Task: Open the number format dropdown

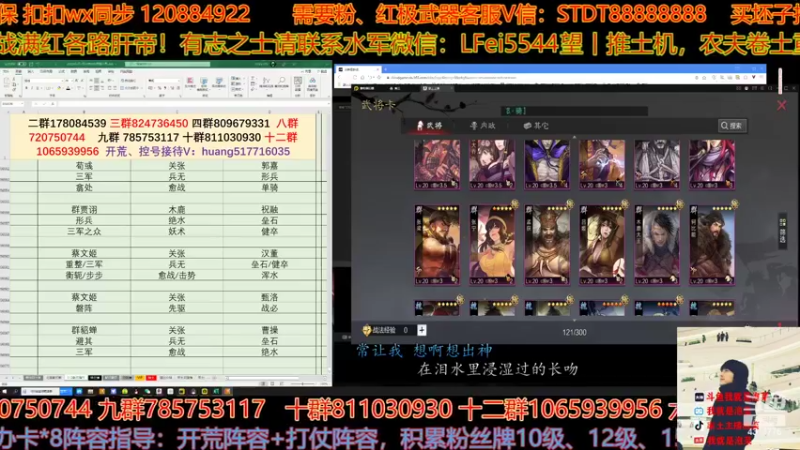Action: 179,81
